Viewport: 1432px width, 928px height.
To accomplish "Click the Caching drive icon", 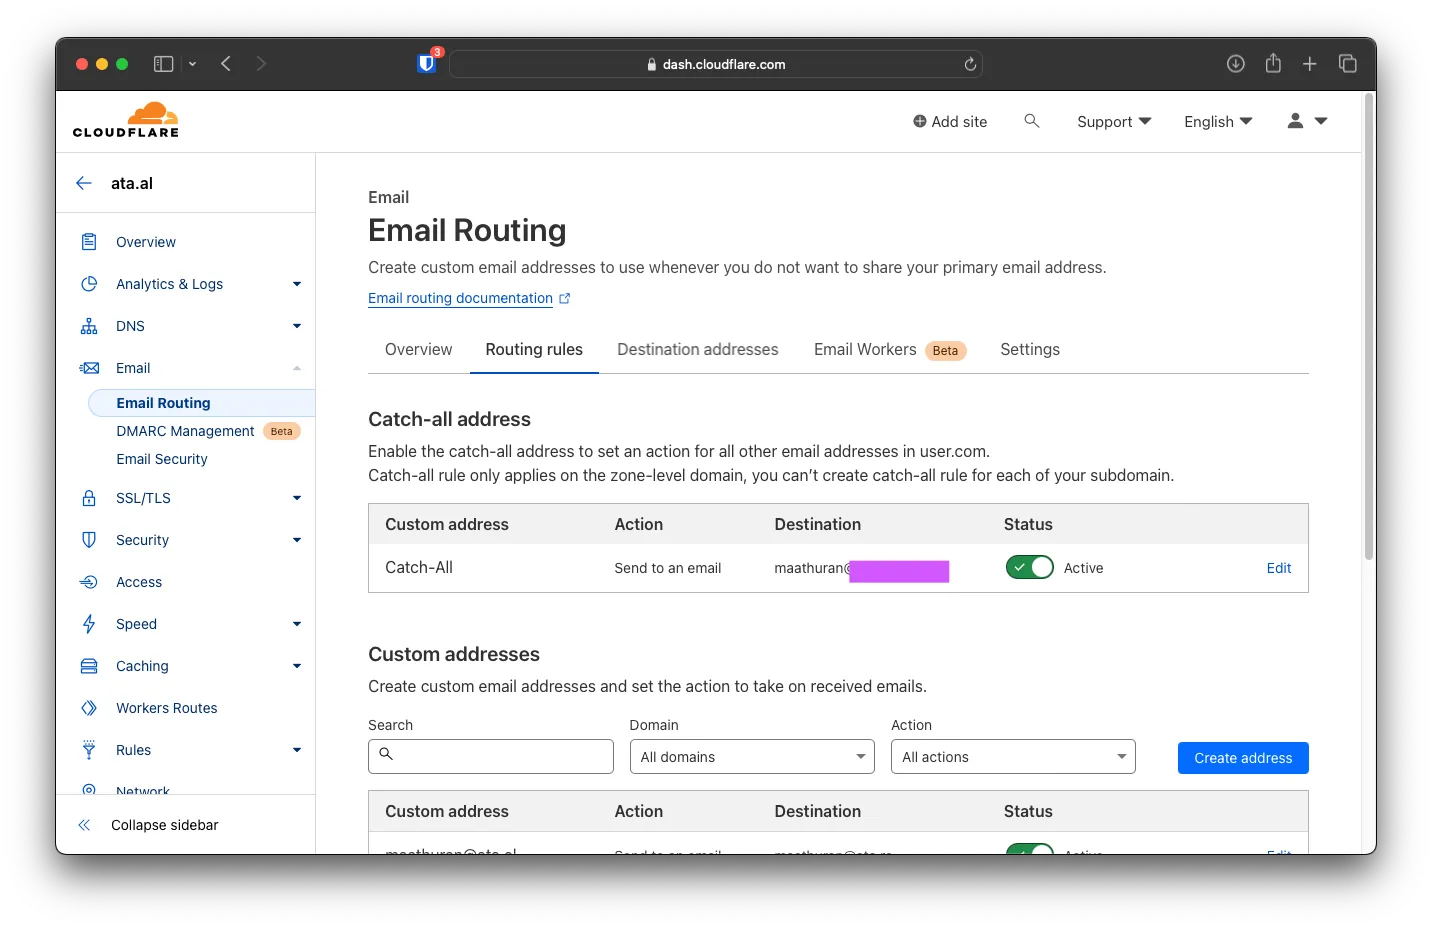I will pos(89,666).
